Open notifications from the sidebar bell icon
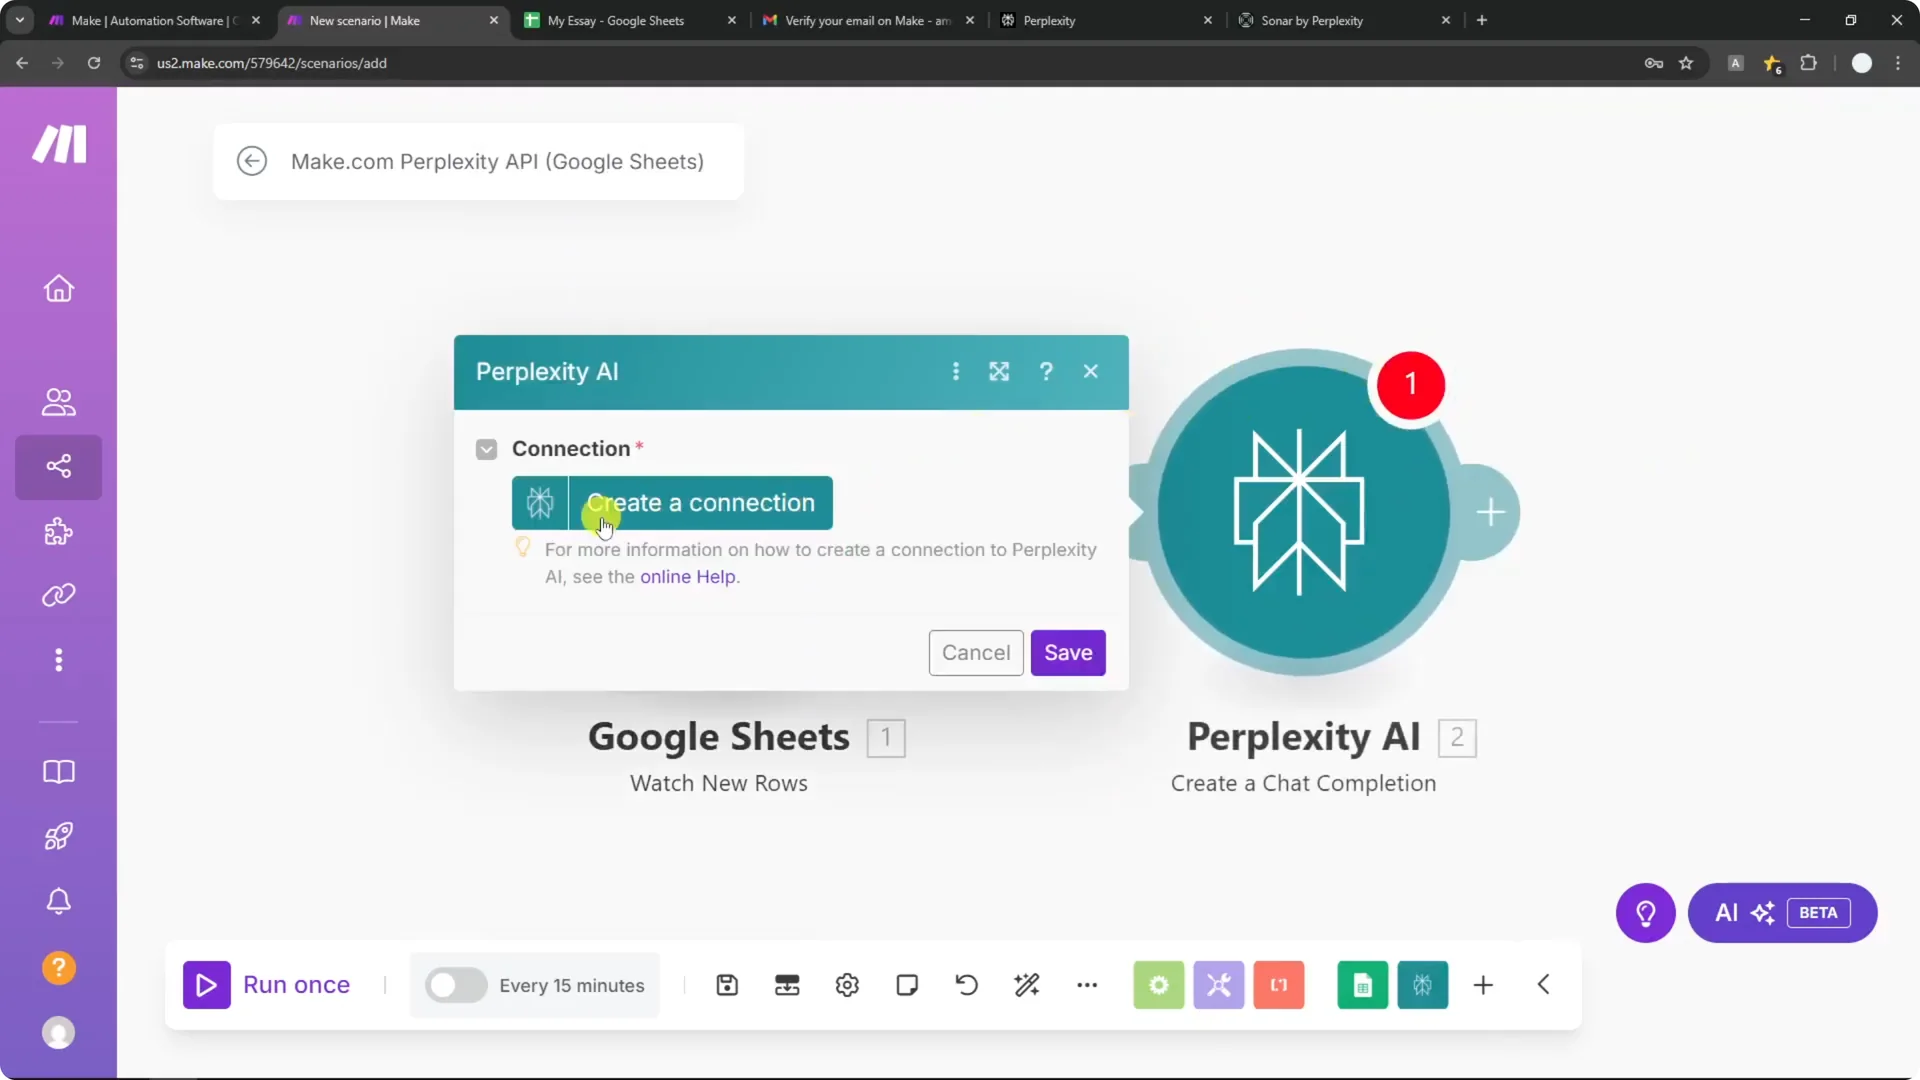 [58, 901]
